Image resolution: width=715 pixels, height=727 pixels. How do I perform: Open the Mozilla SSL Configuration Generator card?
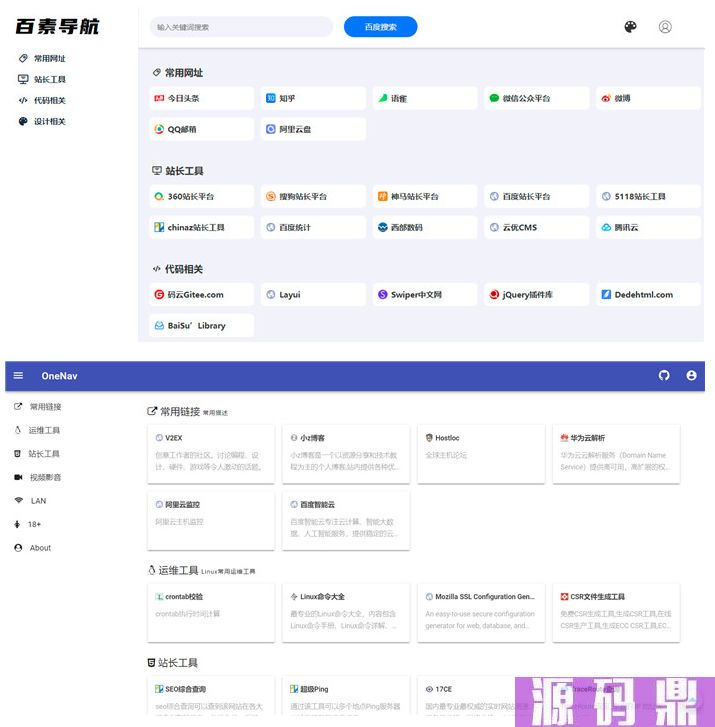coord(481,613)
